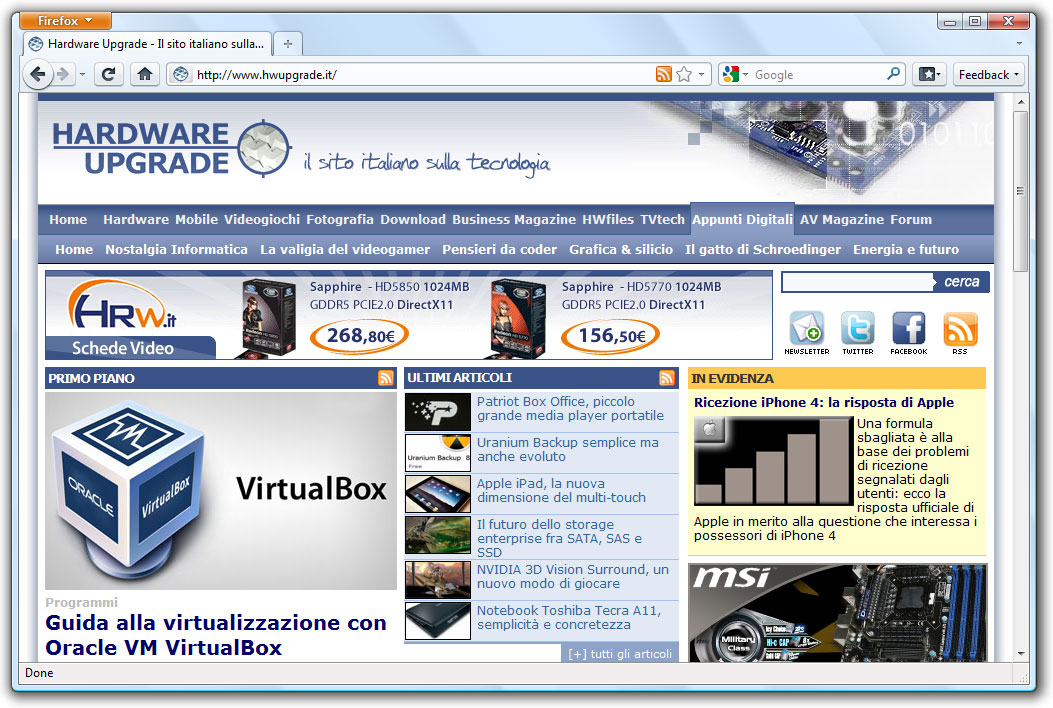Open Grafica & silicio link
Screen dimensions: 1053x708
pos(621,249)
